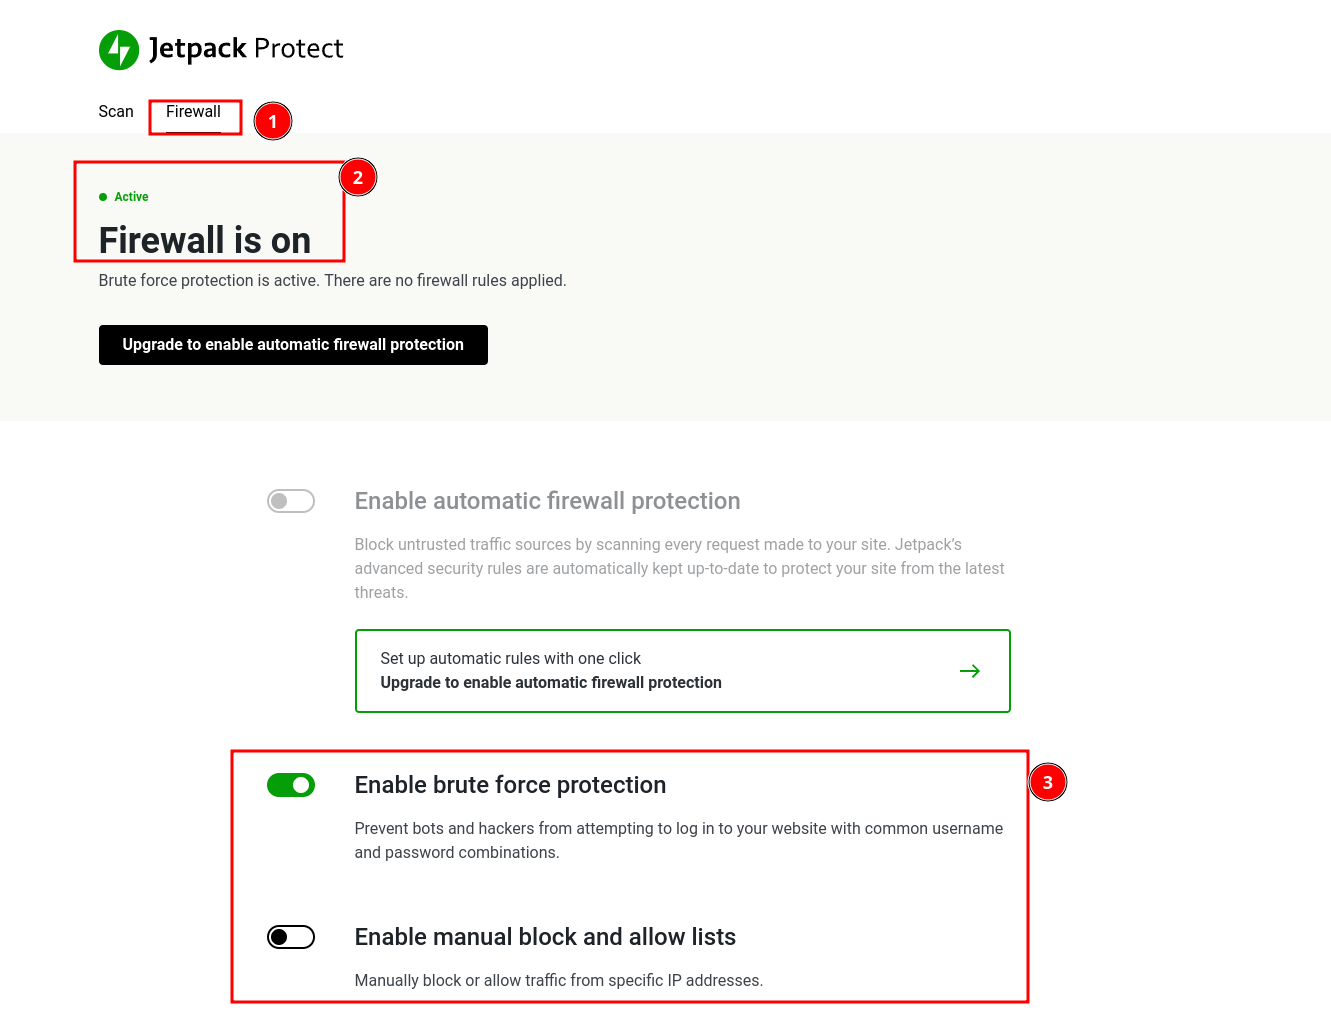Viewport: 1331px width, 1029px height.
Task: Click the green arrow in upgrade card
Action: [969, 671]
